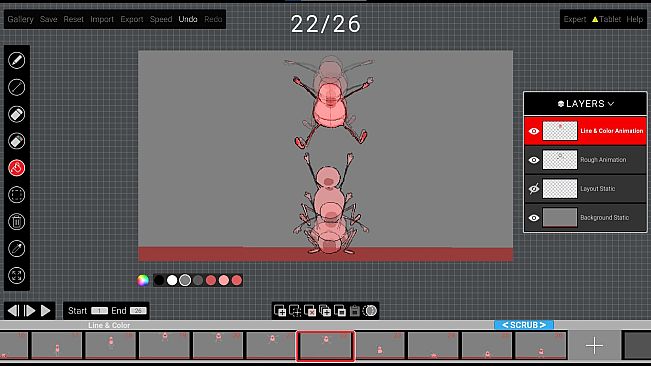This screenshot has width=651, height=366.
Task: Hide the Line & Color Animation layer
Action: (x=534, y=131)
